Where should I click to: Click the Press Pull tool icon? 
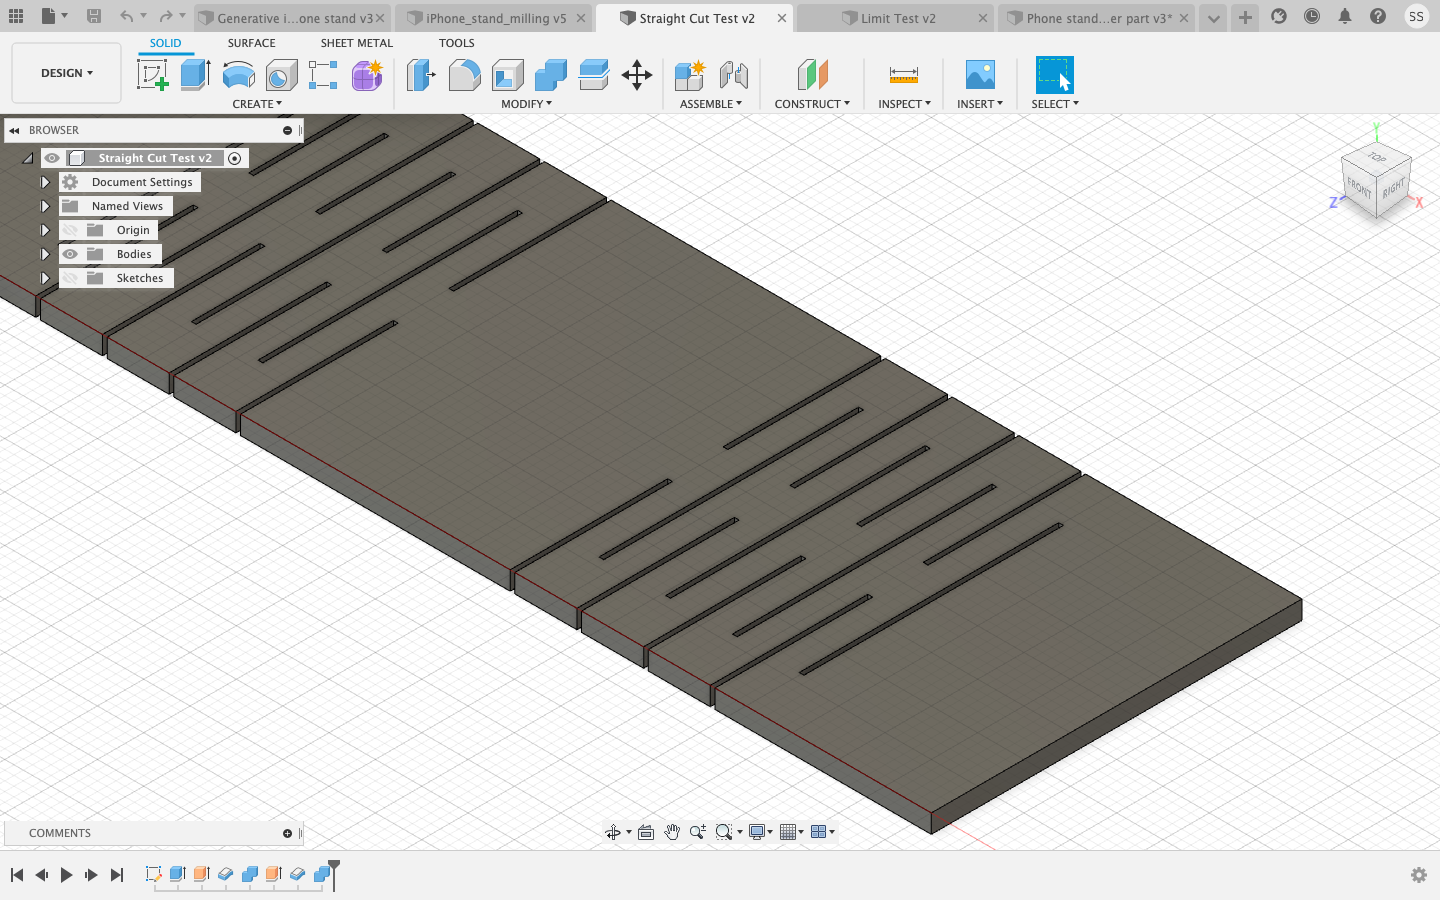click(x=421, y=75)
